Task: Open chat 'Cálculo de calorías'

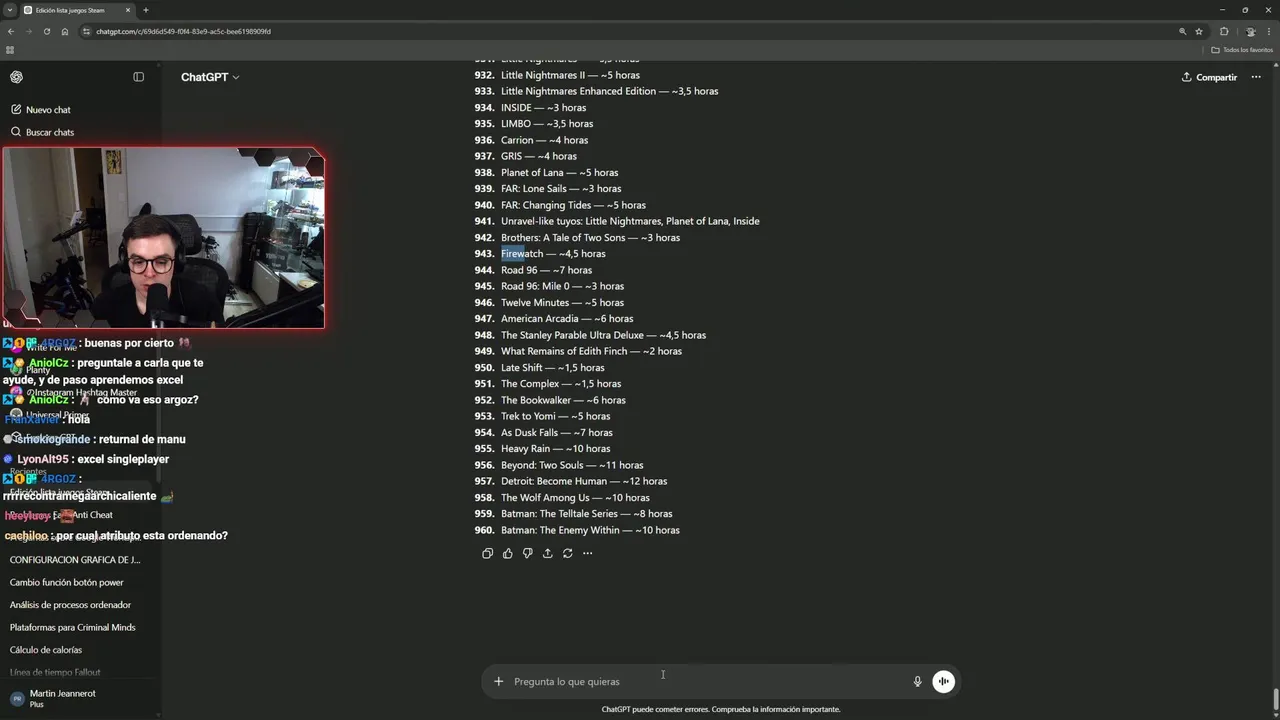Action: point(46,650)
